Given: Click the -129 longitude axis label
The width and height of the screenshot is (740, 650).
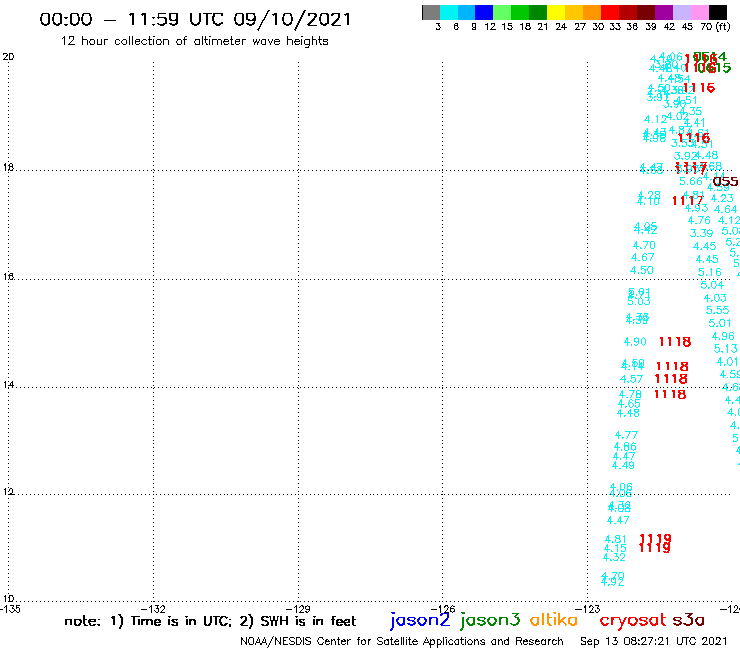Looking at the screenshot, I should click(298, 609).
